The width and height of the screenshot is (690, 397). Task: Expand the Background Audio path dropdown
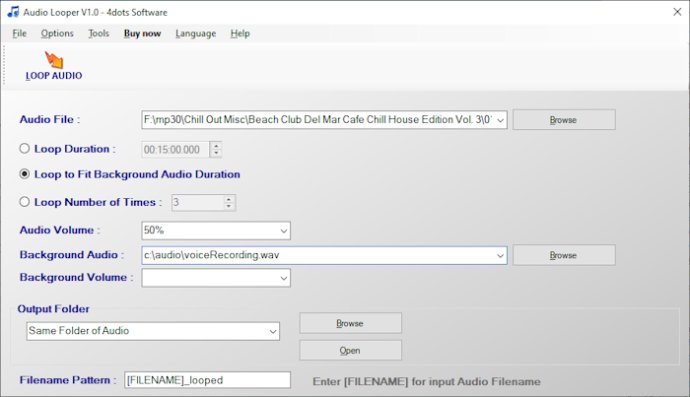point(500,256)
